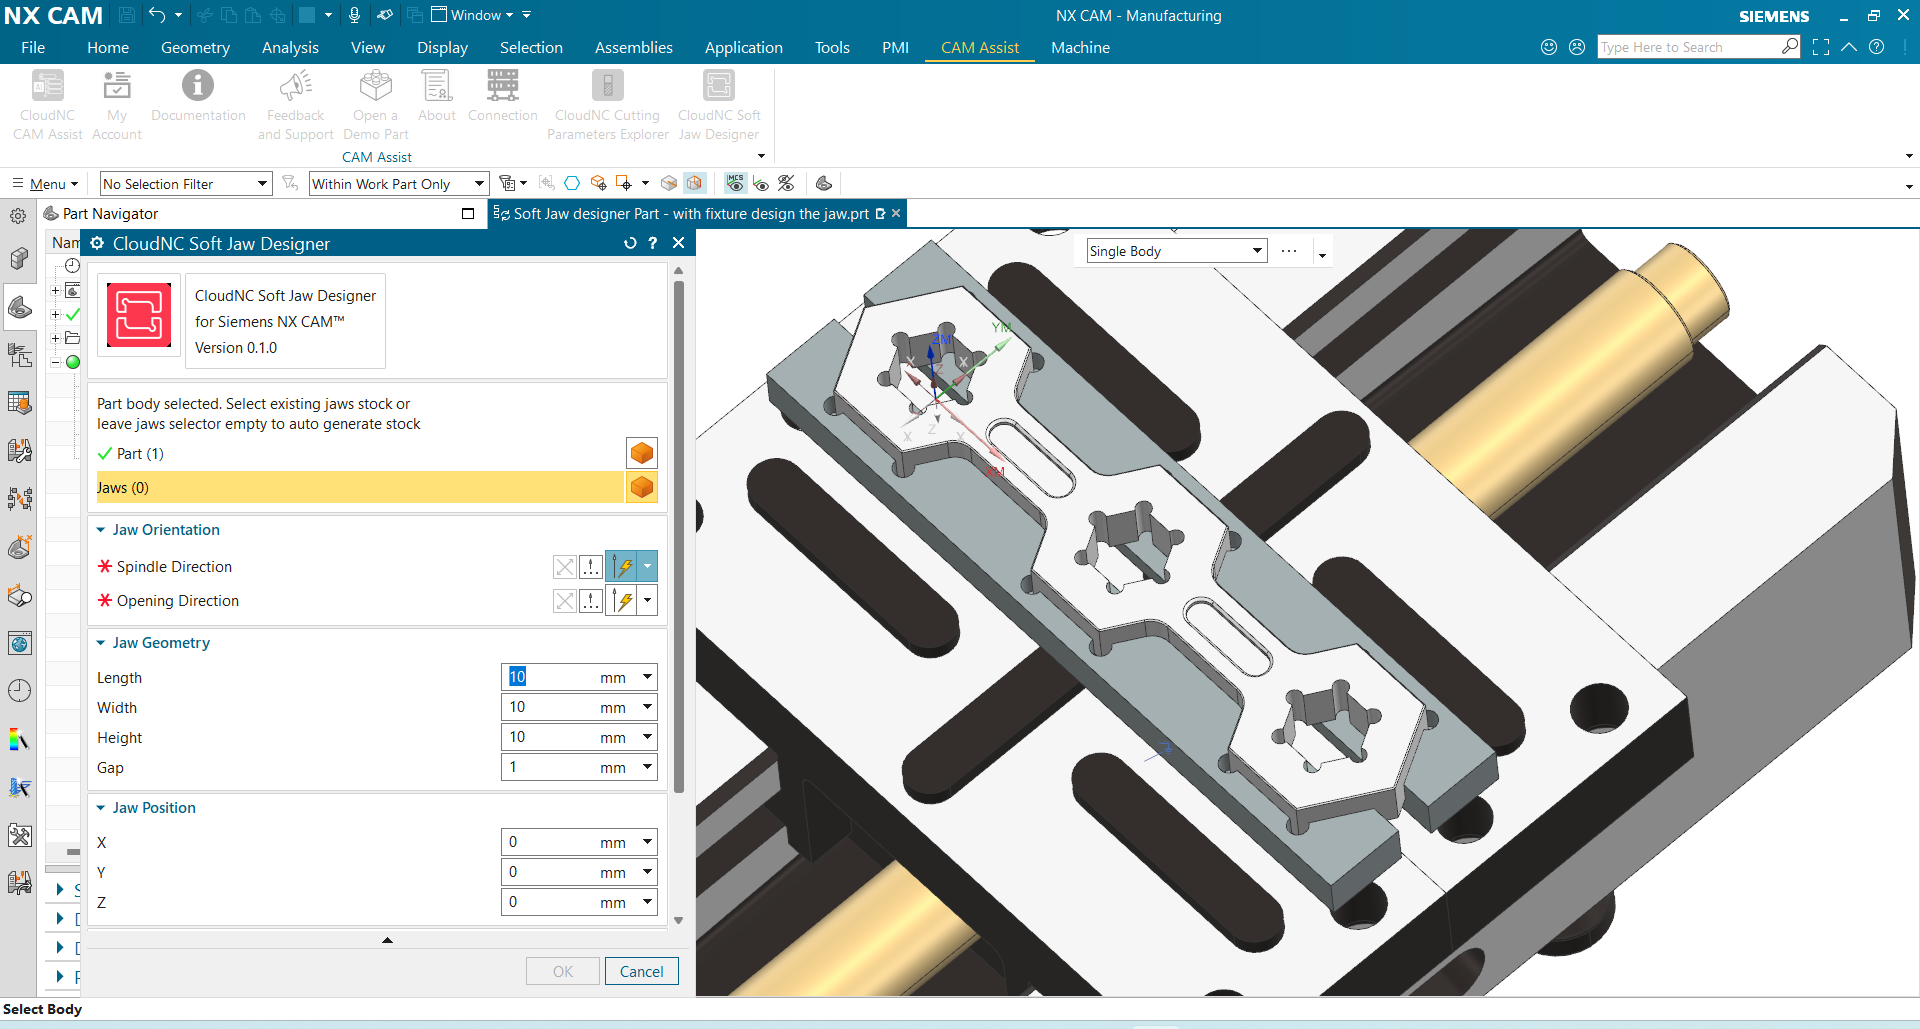Image resolution: width=1920 pixels, height=1029 pixels.
Task: Open CloudNC Cutting Parameters Explorer
Action: click(607, 104)
